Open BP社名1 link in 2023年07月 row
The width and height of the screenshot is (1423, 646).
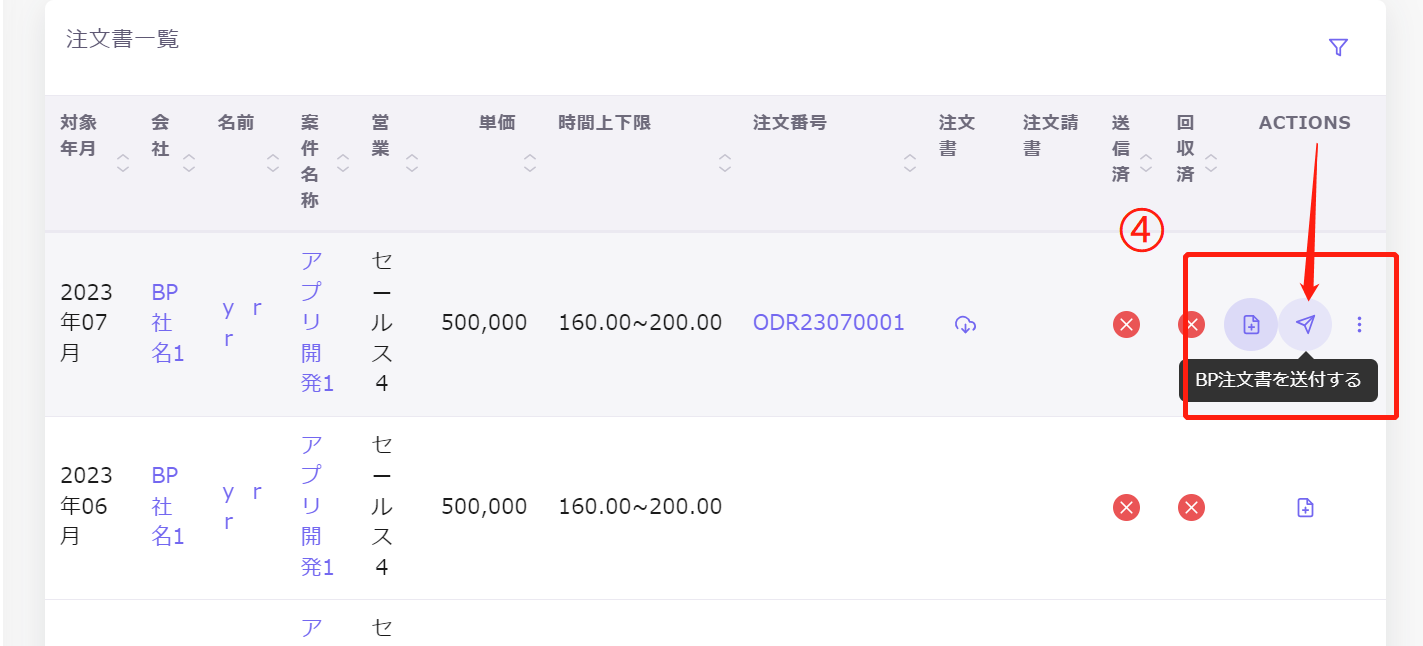click(x=167, y=323)
